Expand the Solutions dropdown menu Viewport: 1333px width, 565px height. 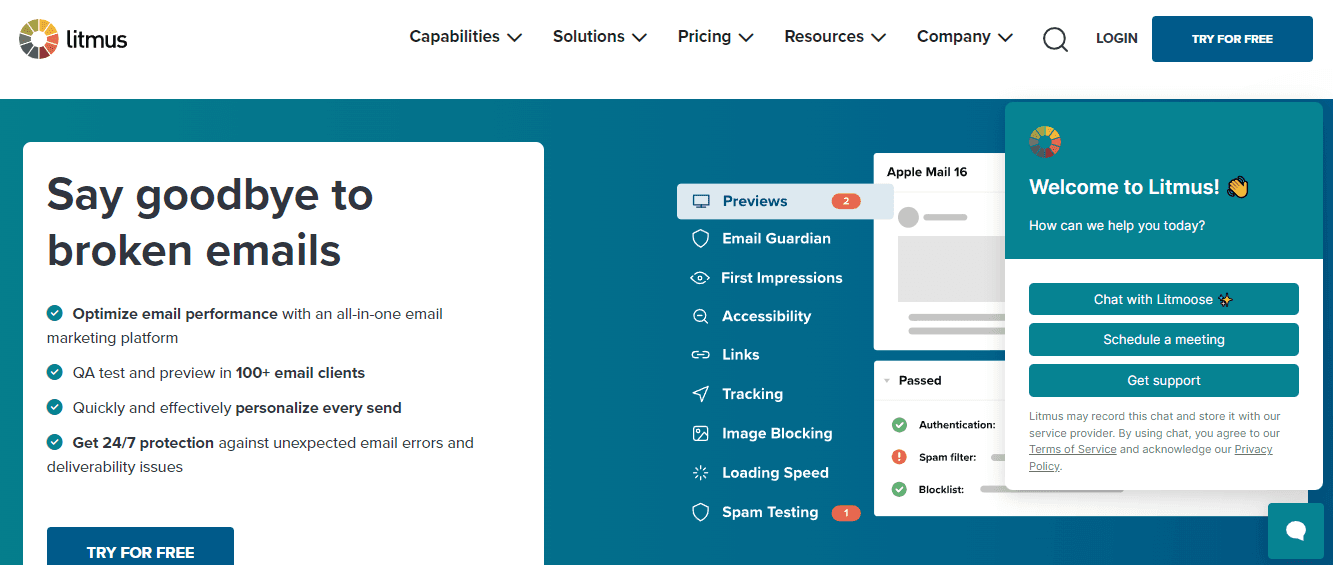600,37
